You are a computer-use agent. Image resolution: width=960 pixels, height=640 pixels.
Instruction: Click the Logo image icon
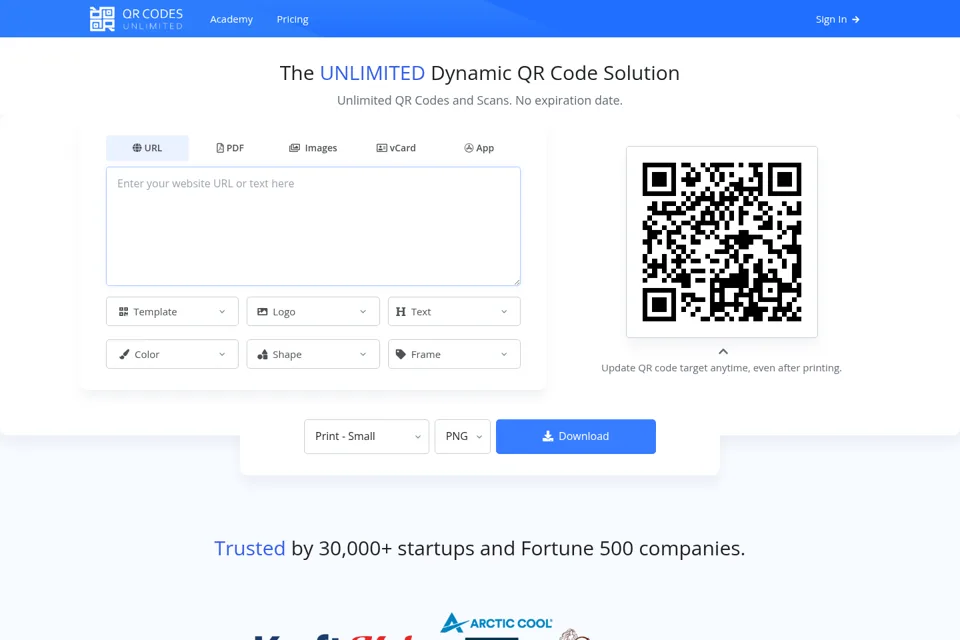coord(262,312)
